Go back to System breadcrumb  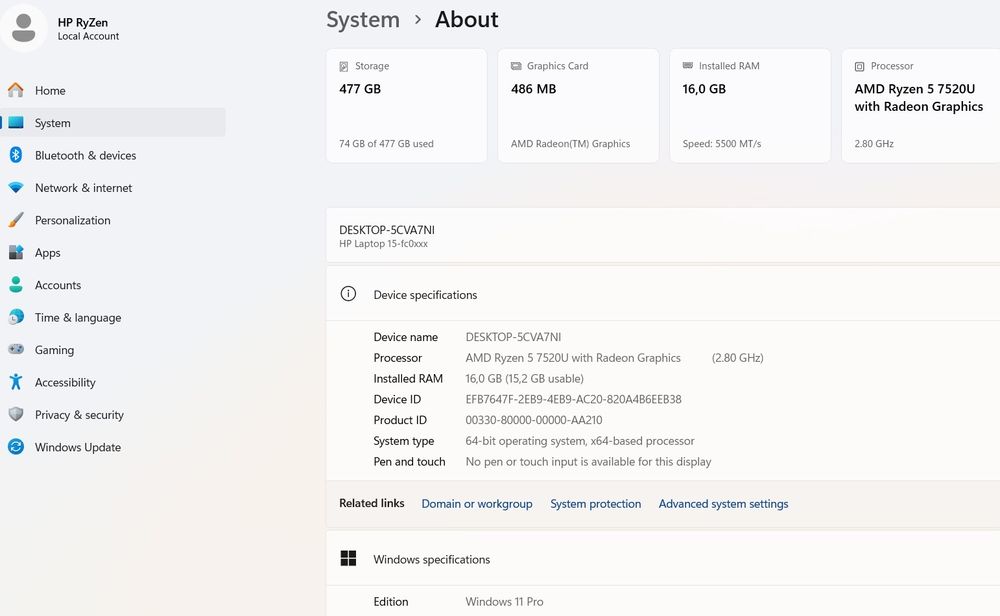point(363,20)
